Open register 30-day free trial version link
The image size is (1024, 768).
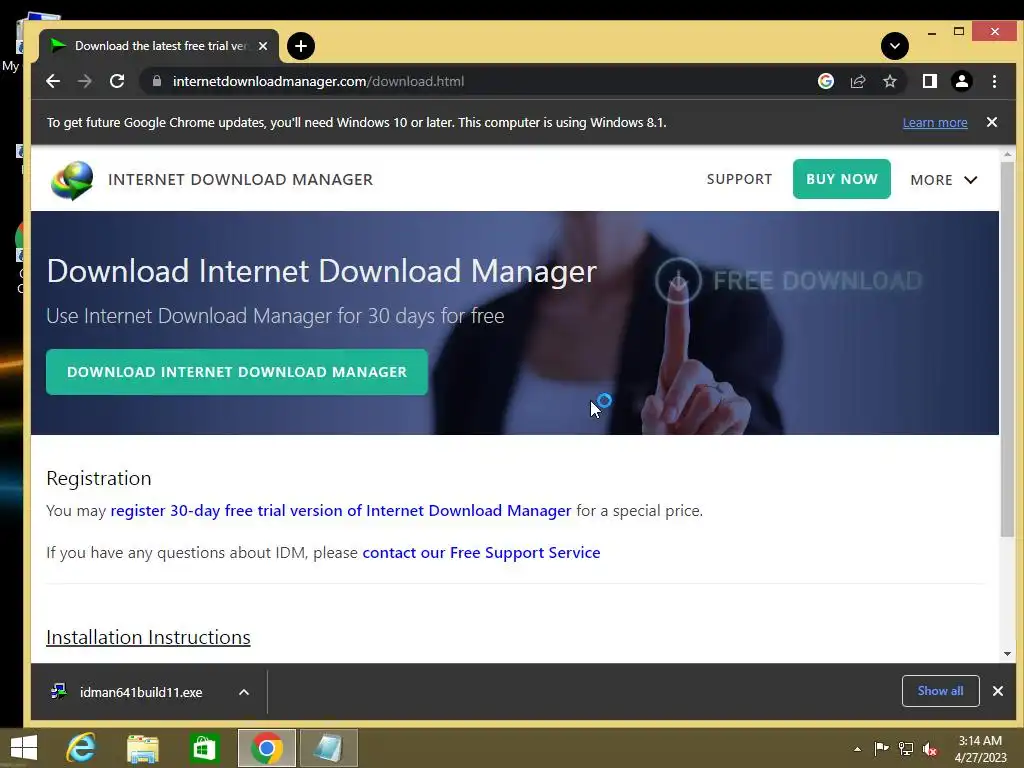[x=341, y=511]
